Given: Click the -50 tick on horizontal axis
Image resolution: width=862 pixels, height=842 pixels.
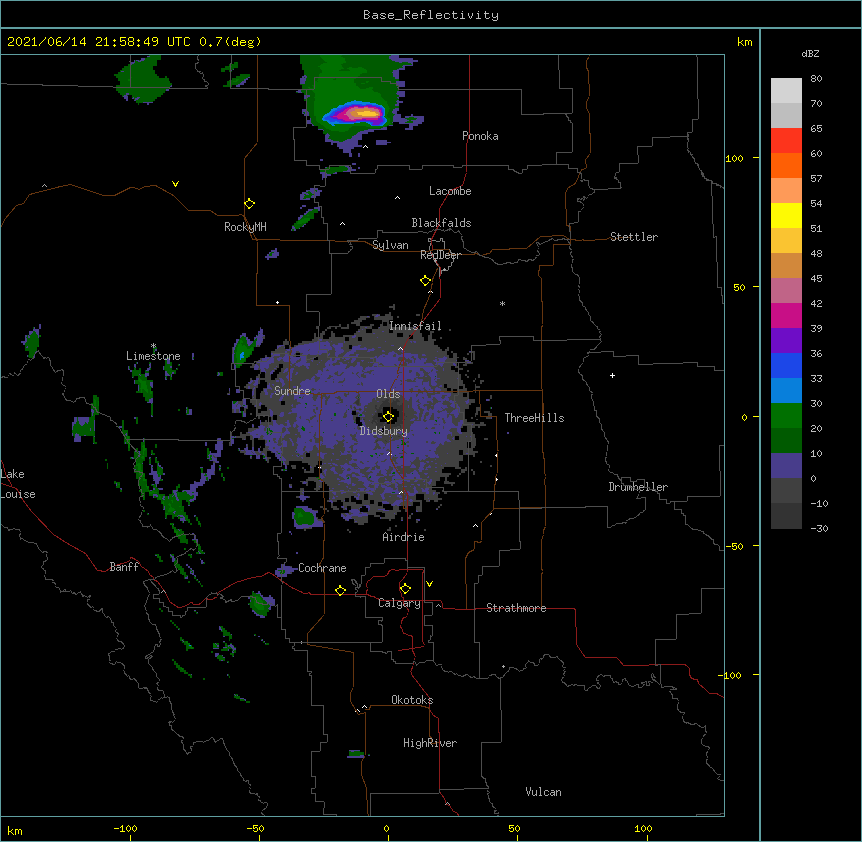Looking at the screenshot, I should 255,828.
